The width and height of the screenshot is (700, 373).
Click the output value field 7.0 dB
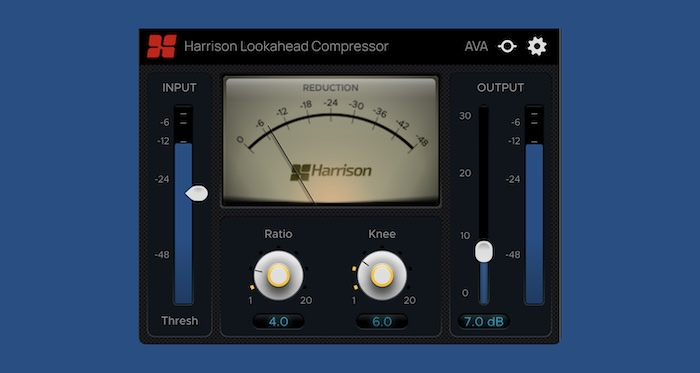[x=483, y=322]
